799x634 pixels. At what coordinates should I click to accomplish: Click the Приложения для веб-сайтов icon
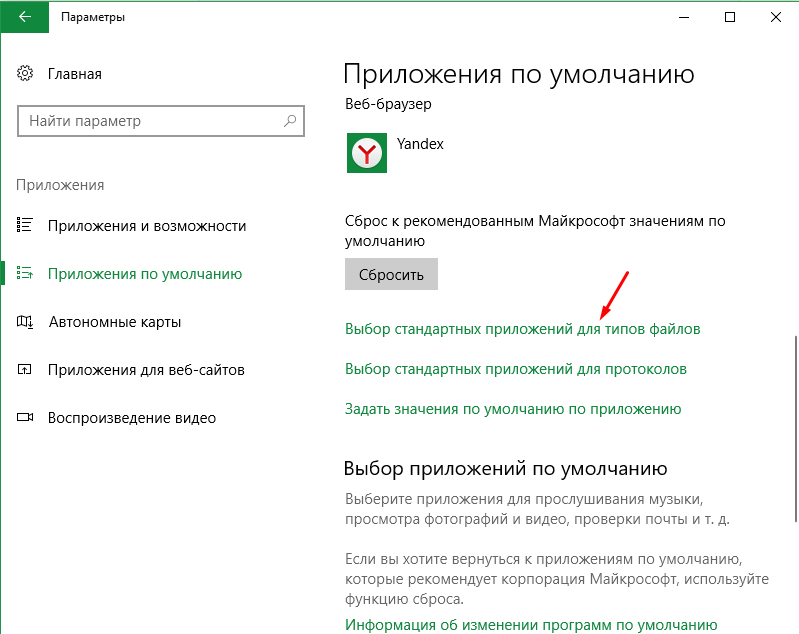(x=24, y=369)
